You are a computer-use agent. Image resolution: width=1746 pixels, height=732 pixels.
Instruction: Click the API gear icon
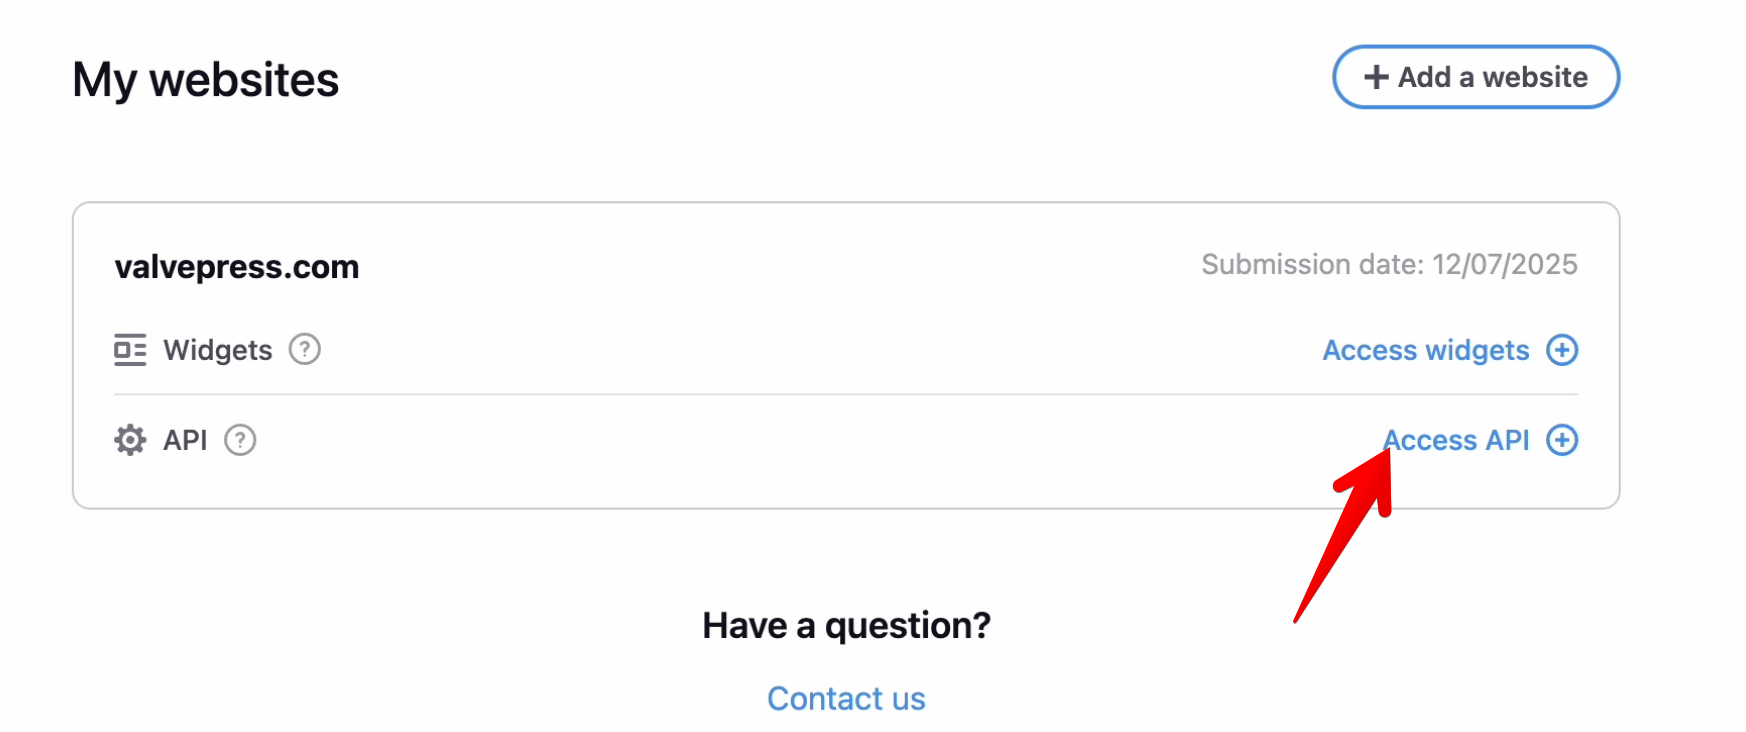point(130,440)
